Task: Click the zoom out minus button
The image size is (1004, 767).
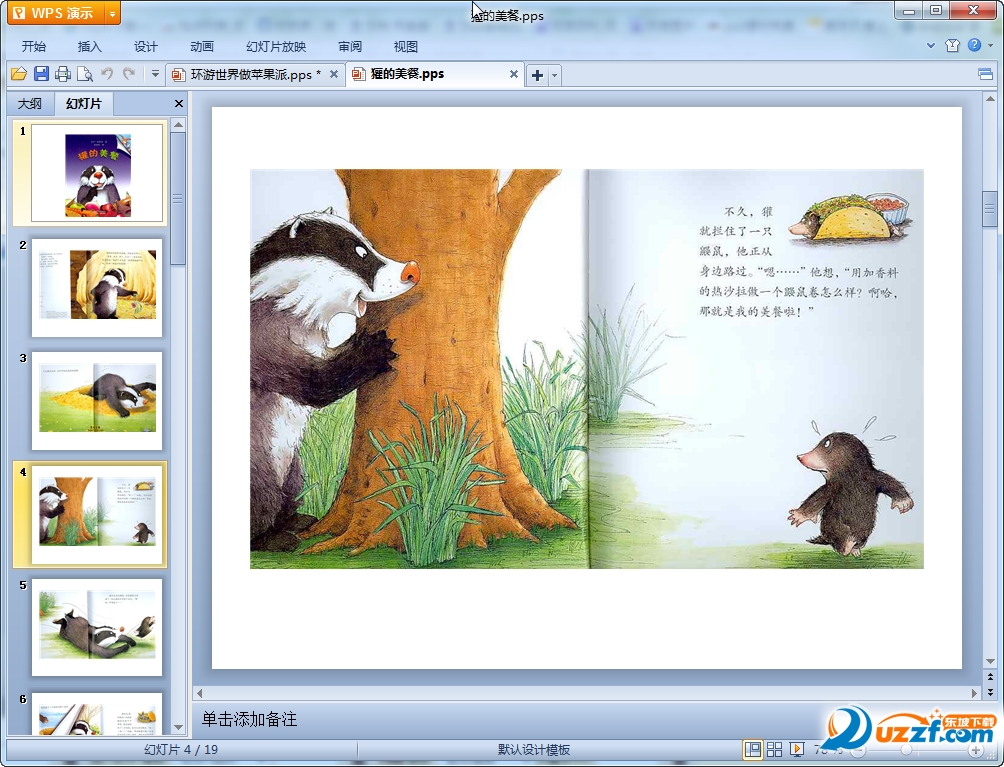Action: [x=858, y=750]
